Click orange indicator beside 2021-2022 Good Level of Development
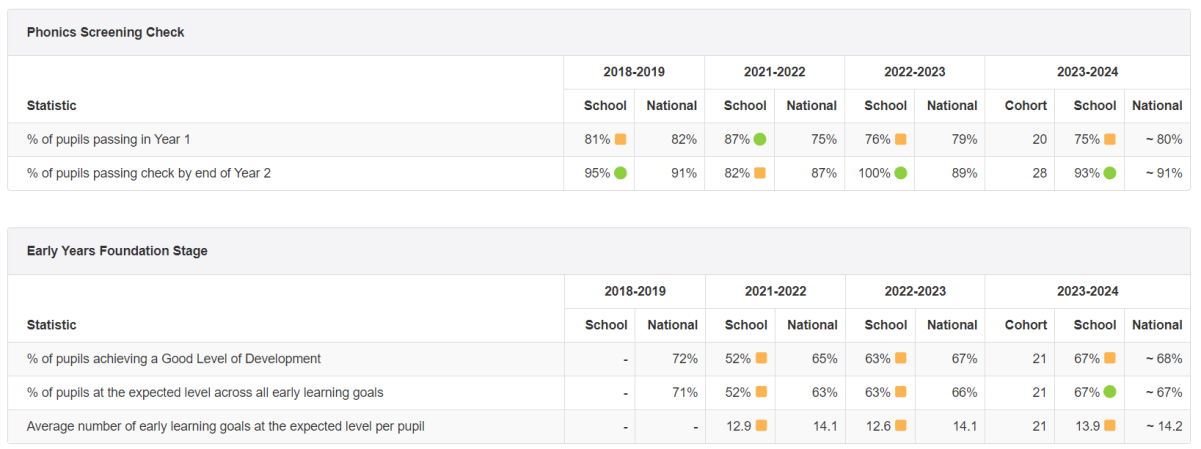Screen dimensions: 1201x449 pos(761,358)
